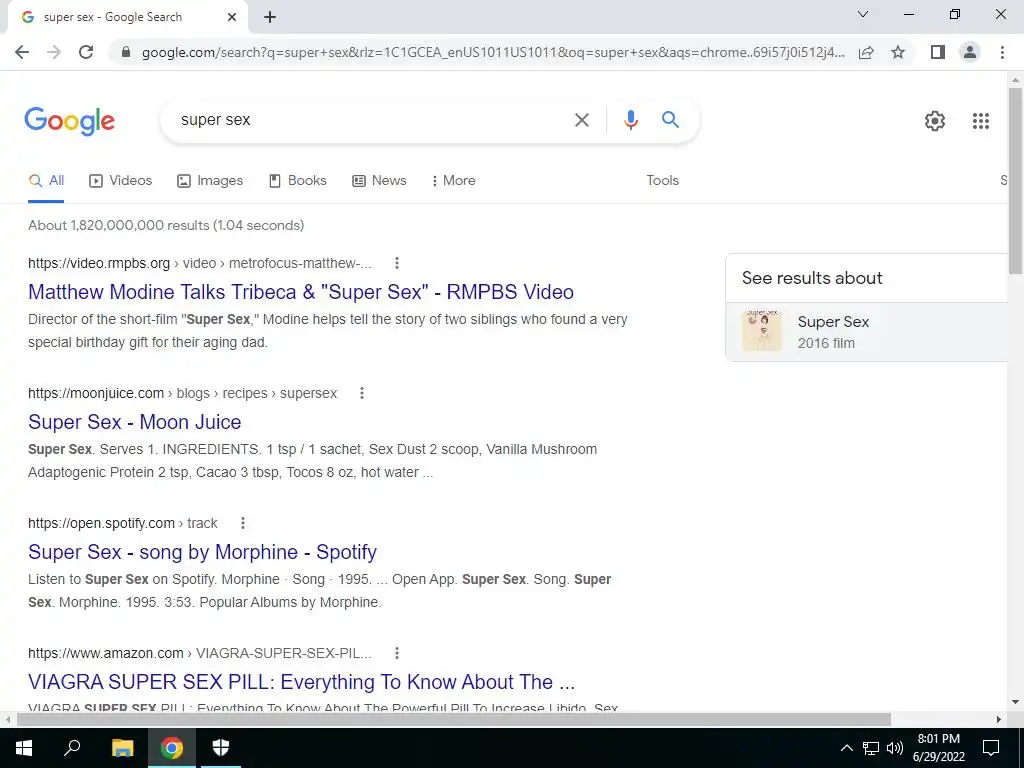Open Chrome side panel
Viewport: 1024px width, 768px height.
coord(938,52)
